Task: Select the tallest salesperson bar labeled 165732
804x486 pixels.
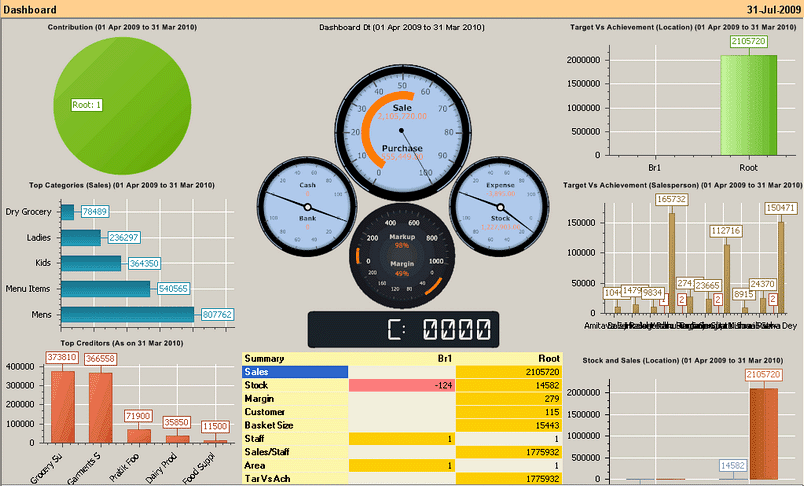Action: point(671,262)
